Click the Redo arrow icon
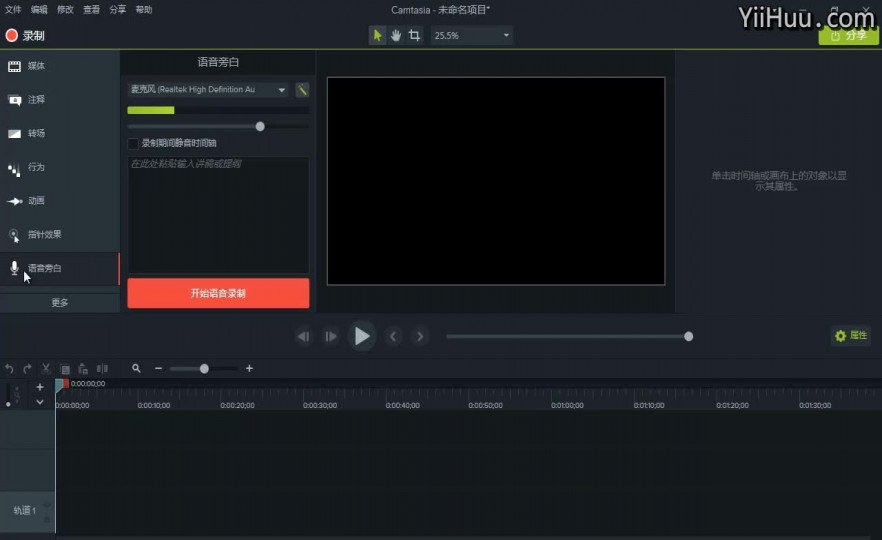Screen dimensions: 882x540 click(28, 369)
